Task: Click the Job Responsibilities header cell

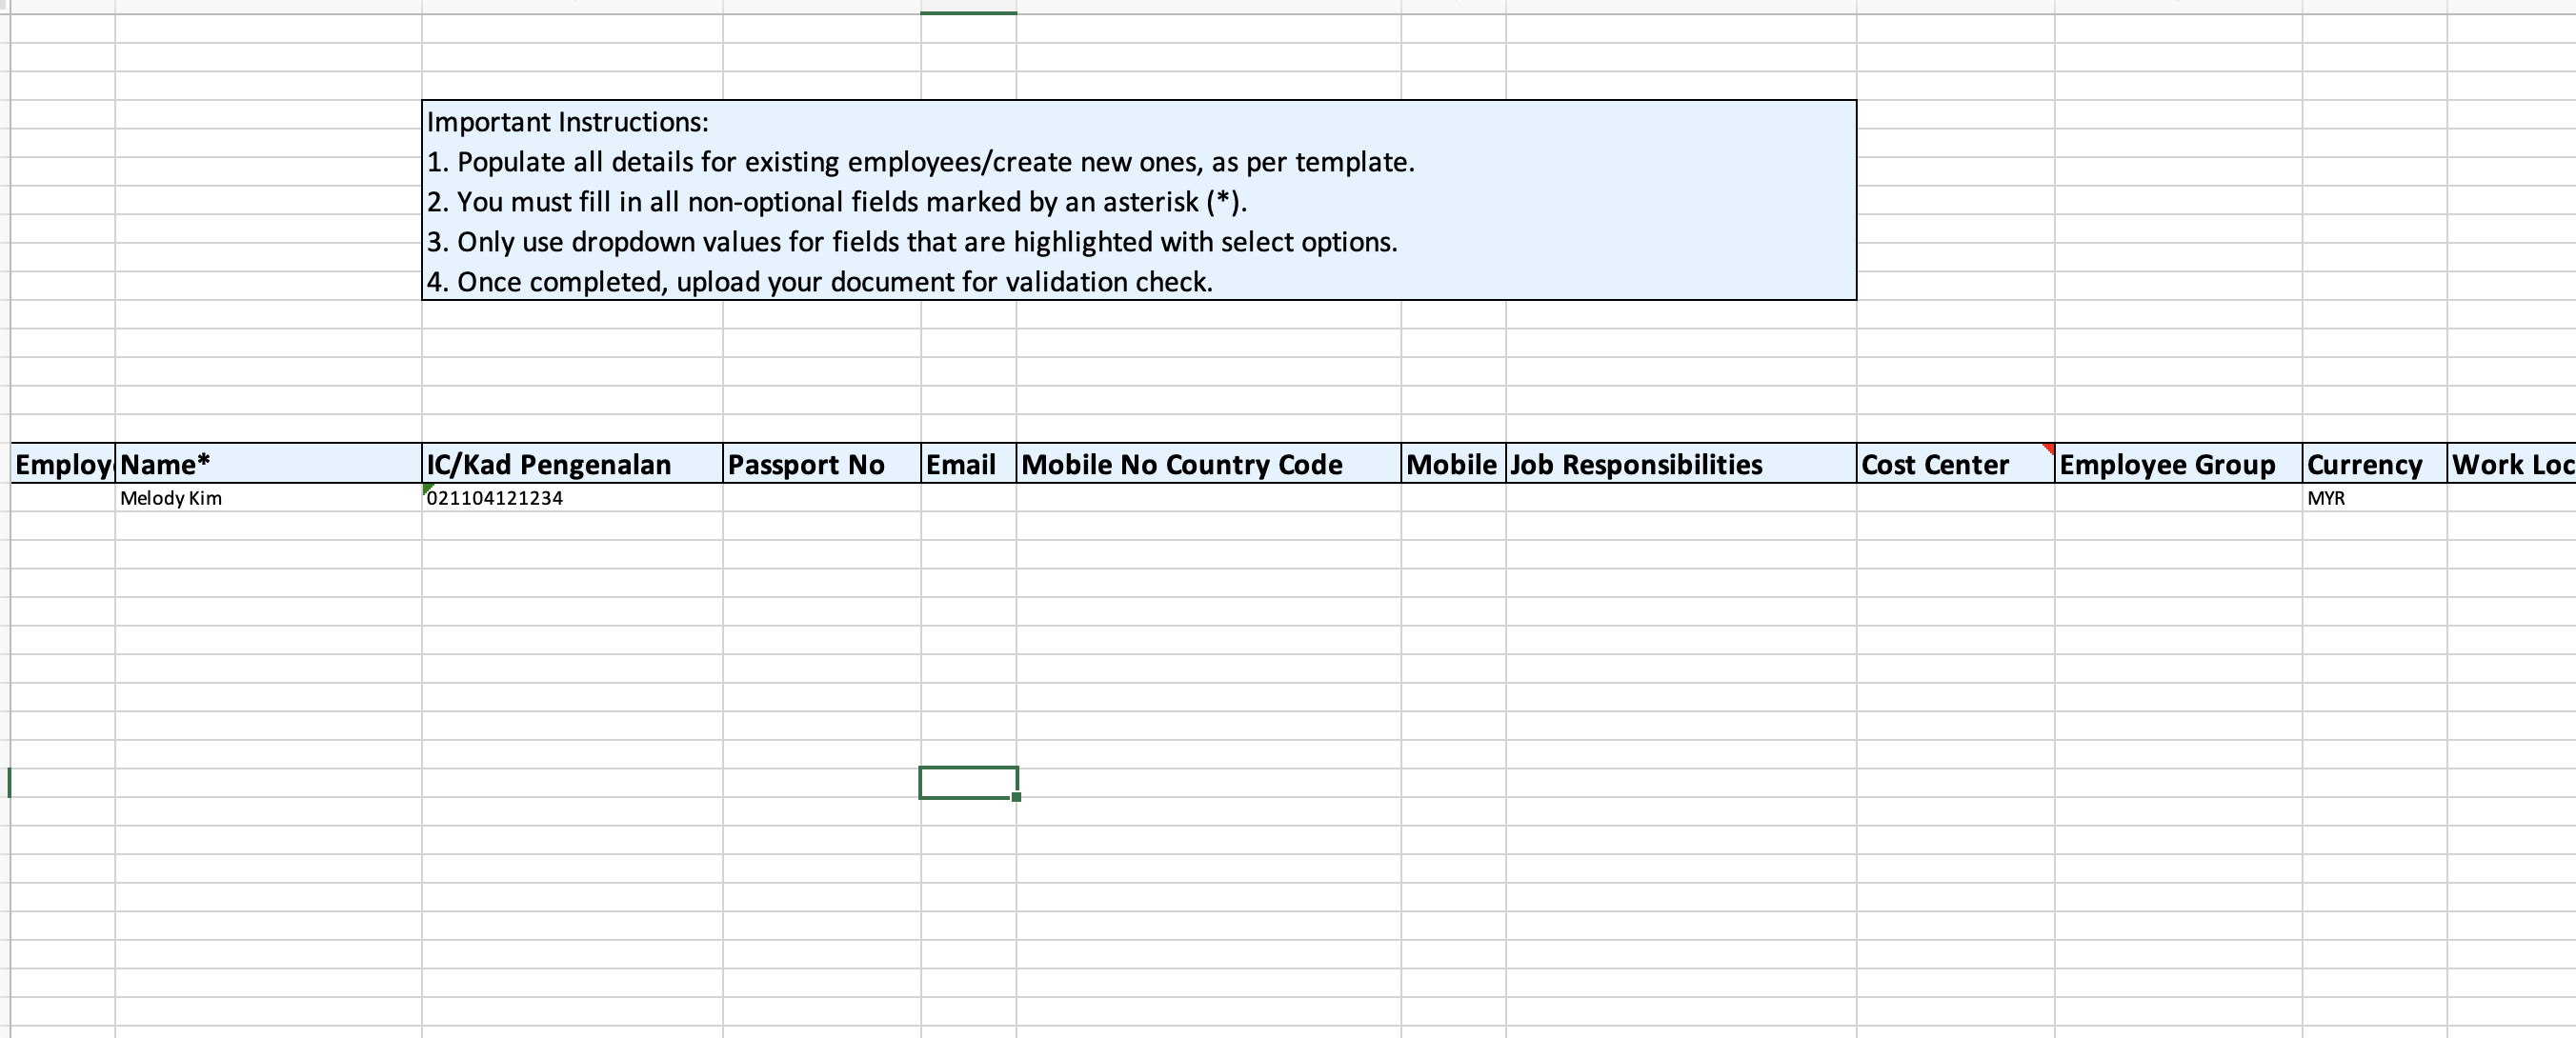Action: 1680,464
